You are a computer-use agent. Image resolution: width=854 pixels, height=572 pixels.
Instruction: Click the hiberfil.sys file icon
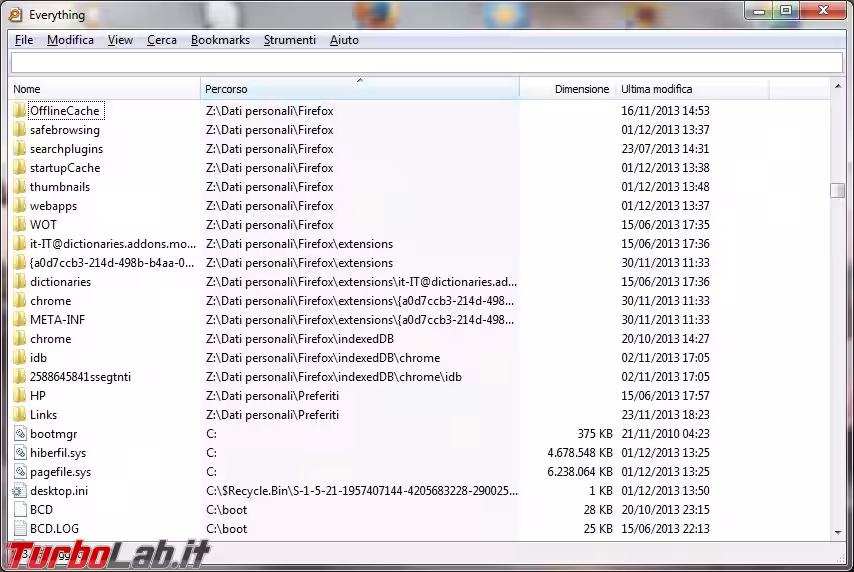[20, 453]
